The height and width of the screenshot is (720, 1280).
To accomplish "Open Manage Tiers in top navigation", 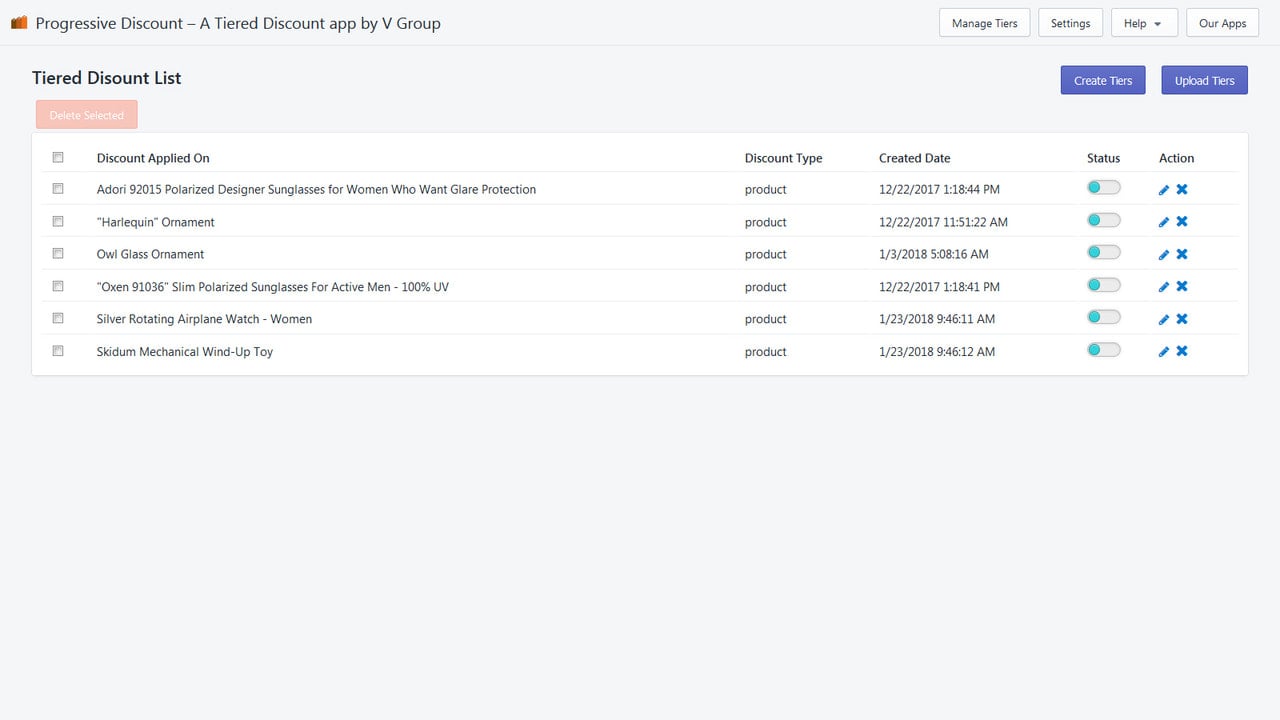I will coord(985,23).
